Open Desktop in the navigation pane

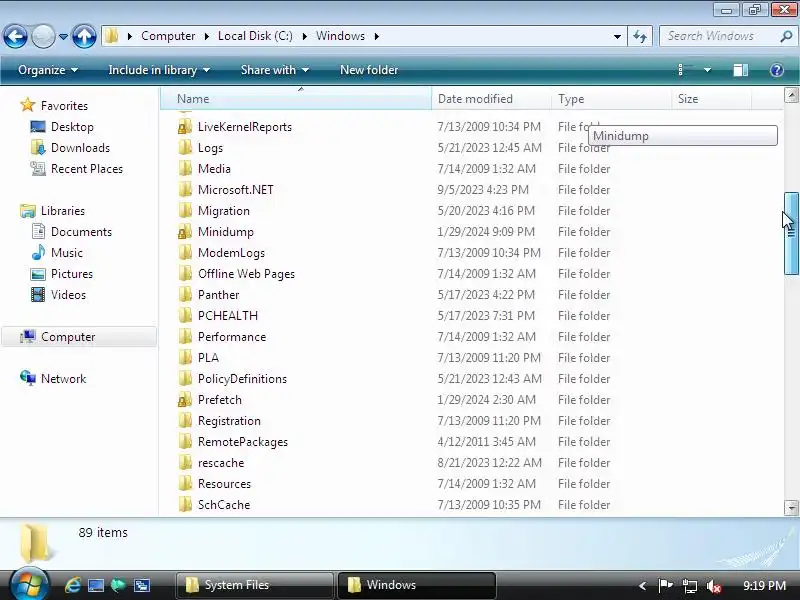click(72, 127)
